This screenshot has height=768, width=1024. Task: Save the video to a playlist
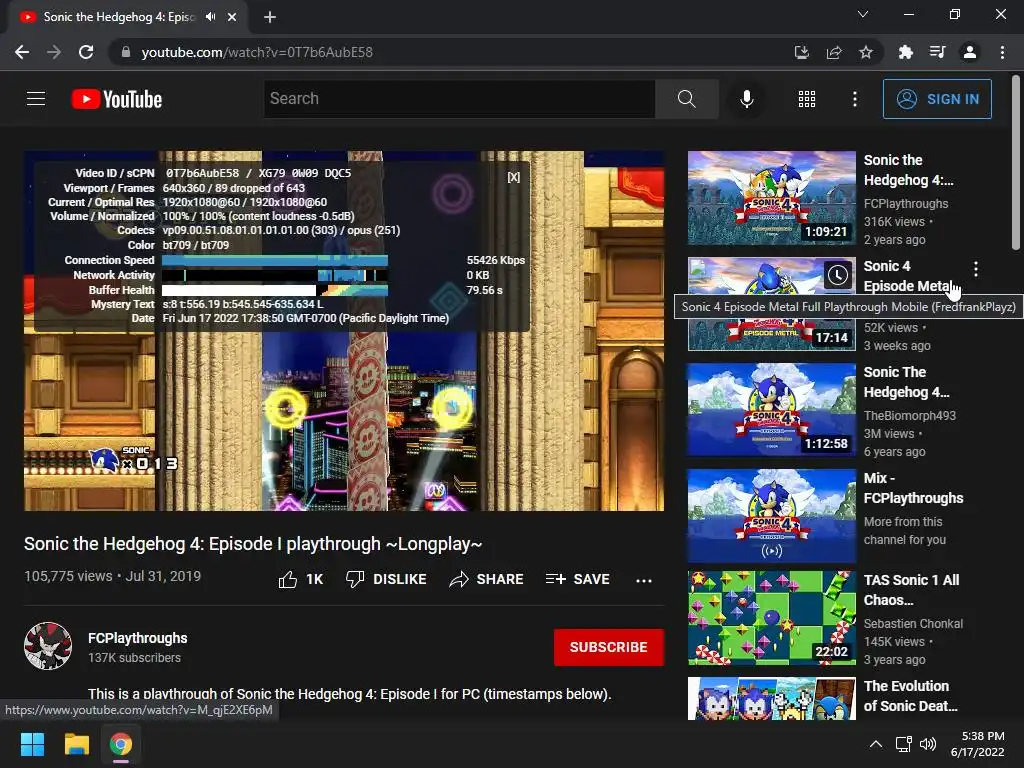coord(578,579)
